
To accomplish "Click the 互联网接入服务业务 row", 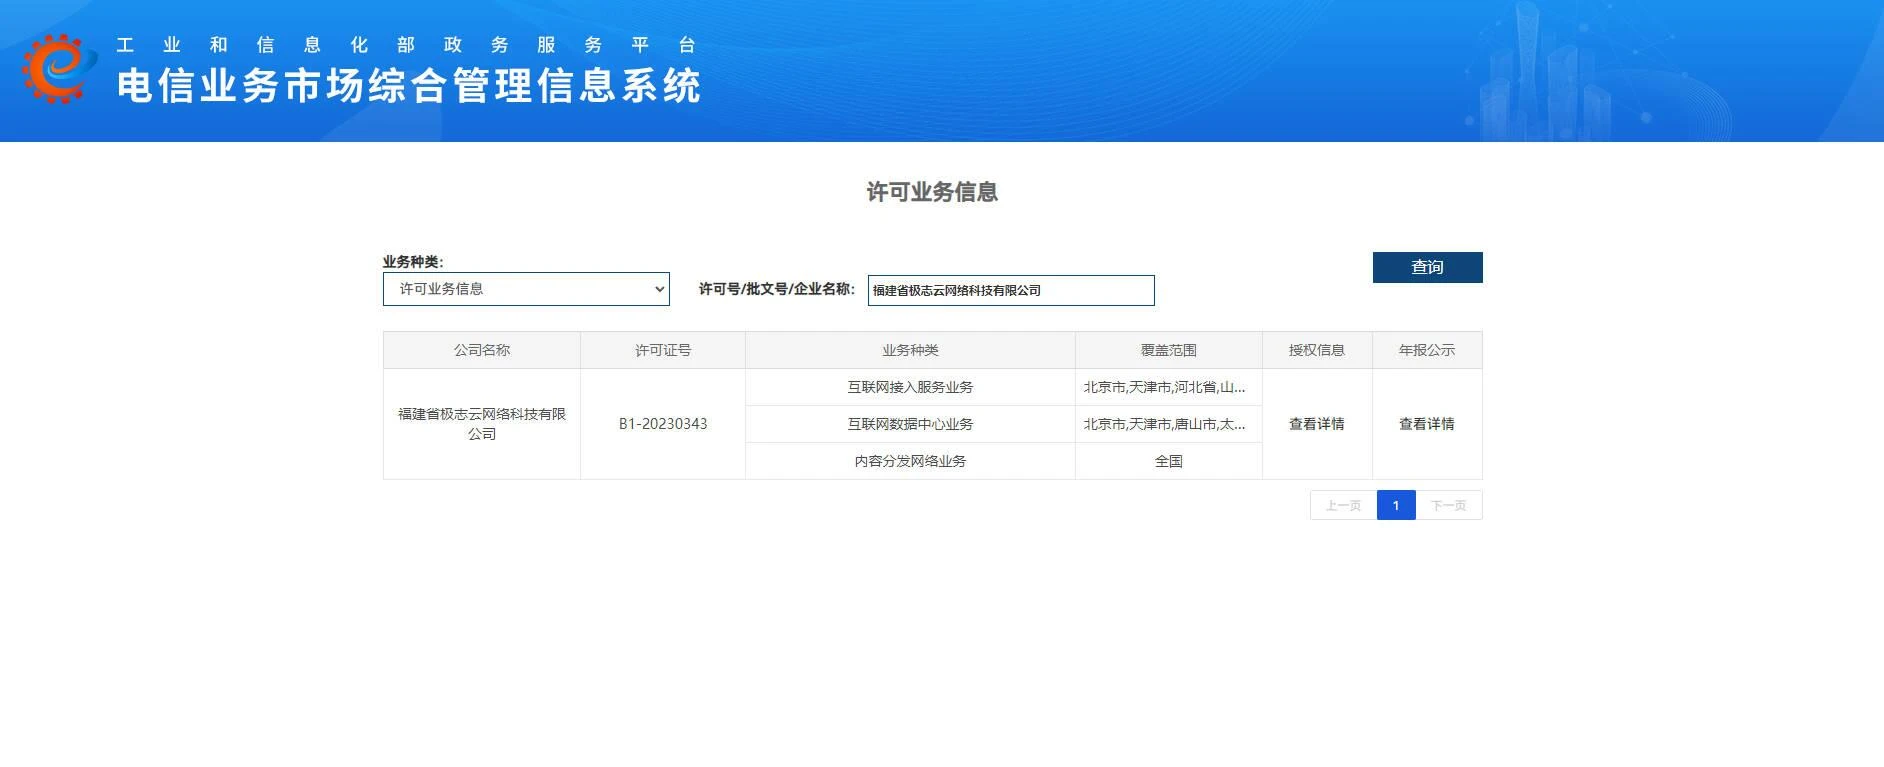I will [910, 387].
